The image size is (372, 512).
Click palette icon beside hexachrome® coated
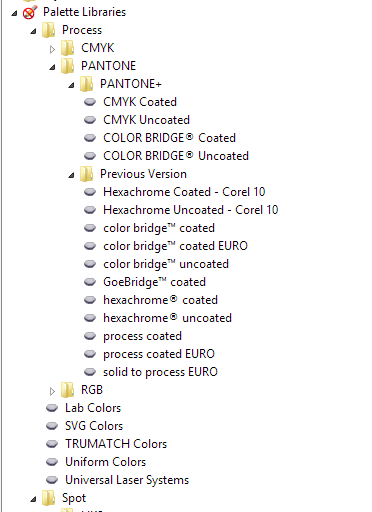click(90, 300)
